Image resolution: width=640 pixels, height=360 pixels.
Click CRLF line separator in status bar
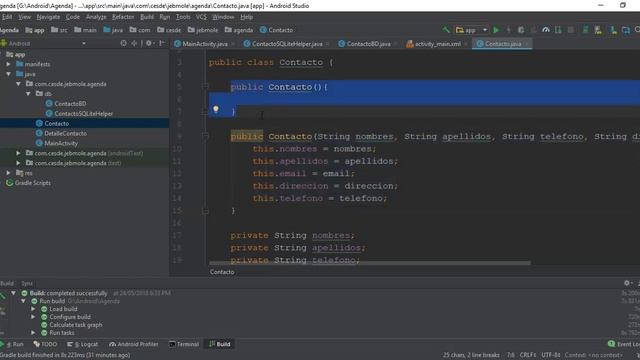click(528, 355)
